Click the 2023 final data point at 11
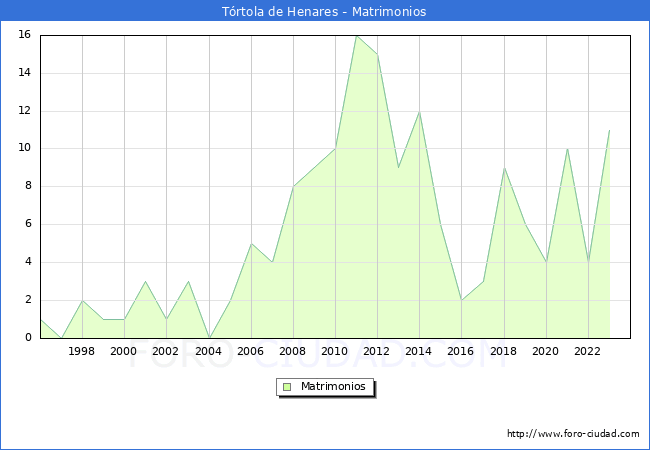 pos(609,131)
